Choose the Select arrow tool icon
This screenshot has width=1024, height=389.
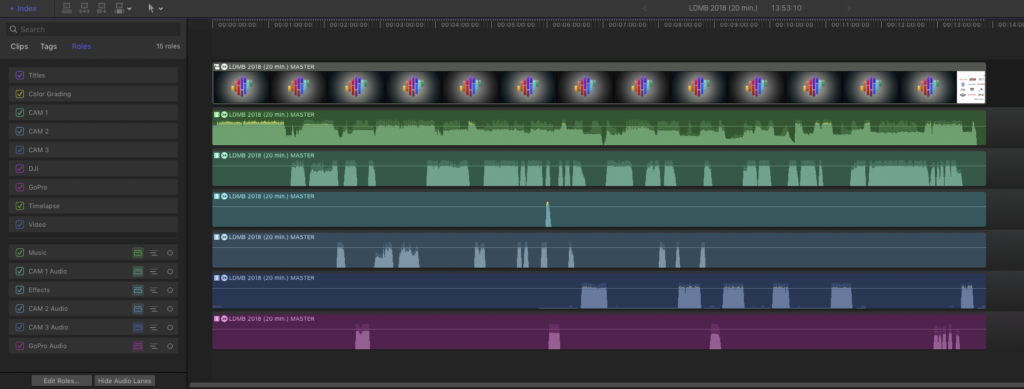tap(152, 8)
